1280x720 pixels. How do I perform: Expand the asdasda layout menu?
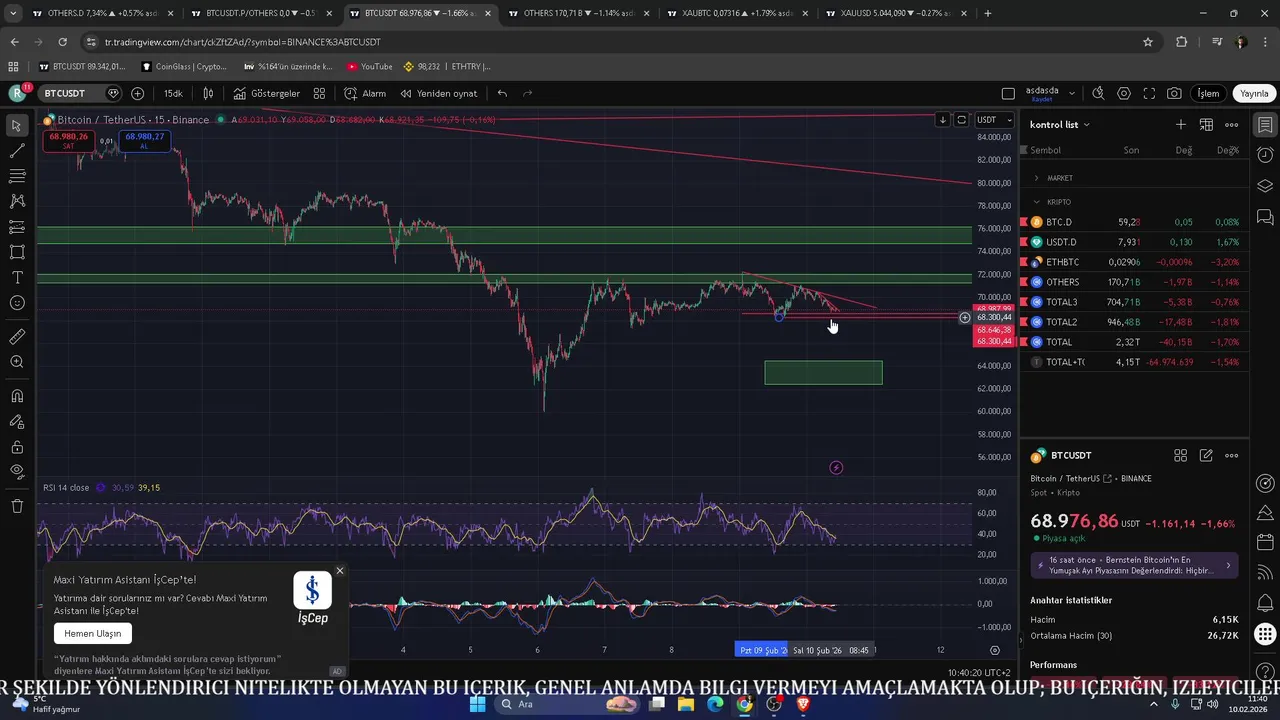(x=1072, y=93)
